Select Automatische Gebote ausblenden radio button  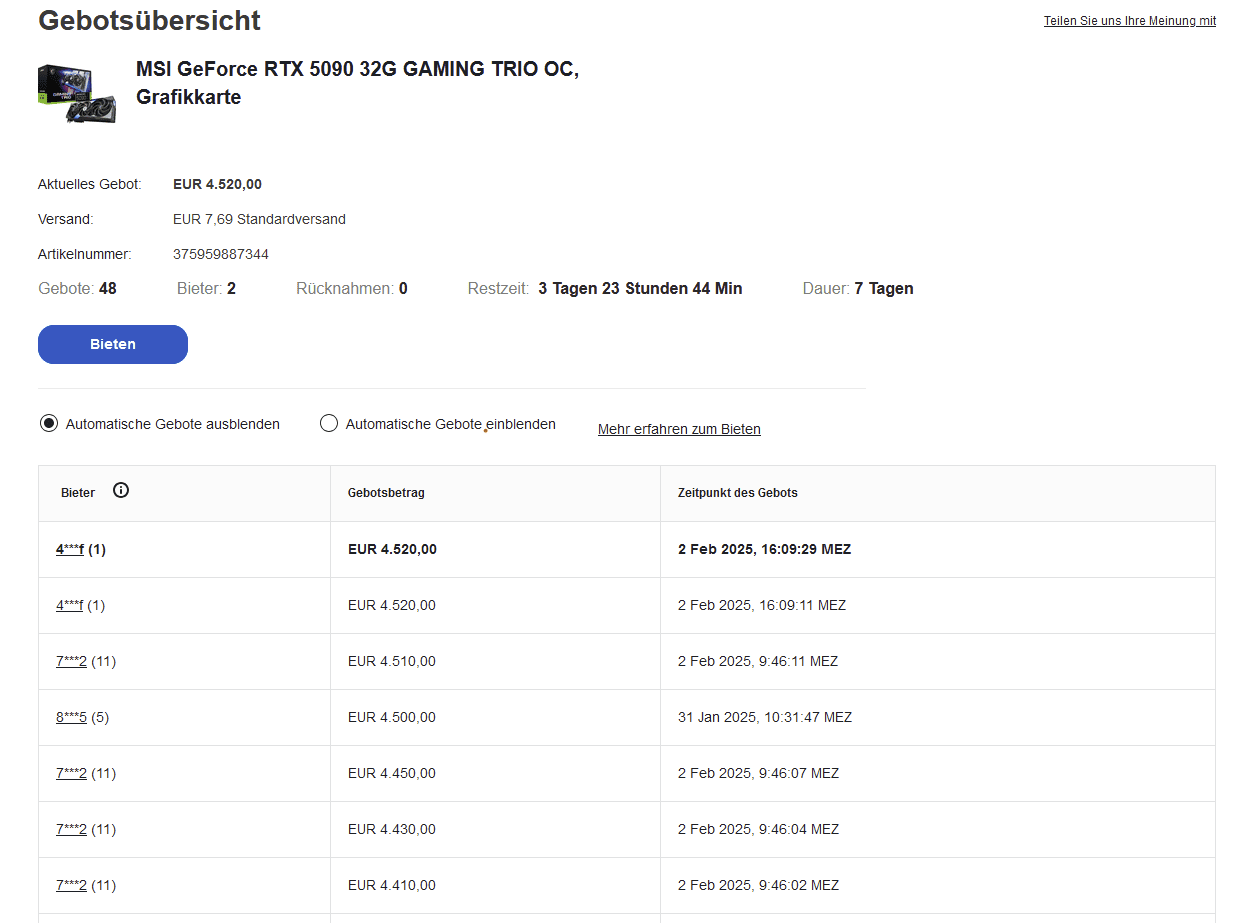[x=49, y=424]
